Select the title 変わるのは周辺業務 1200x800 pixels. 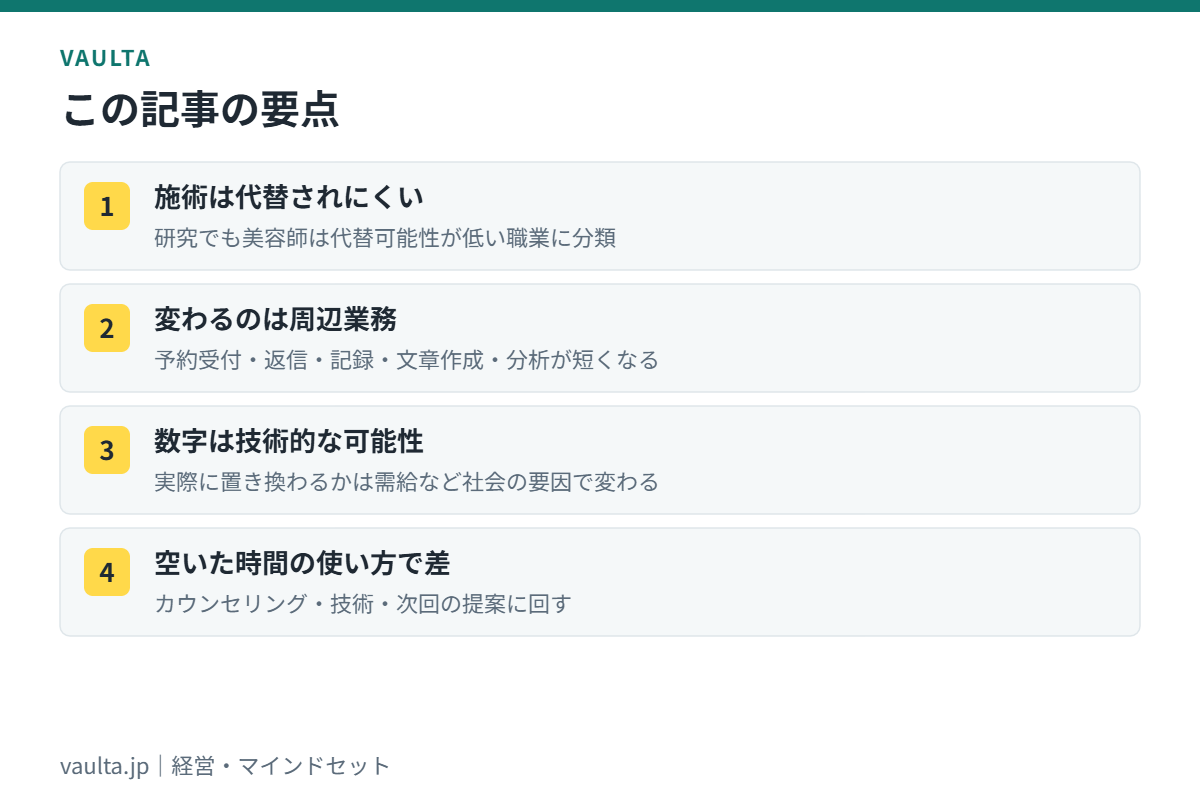coord(276,319)
